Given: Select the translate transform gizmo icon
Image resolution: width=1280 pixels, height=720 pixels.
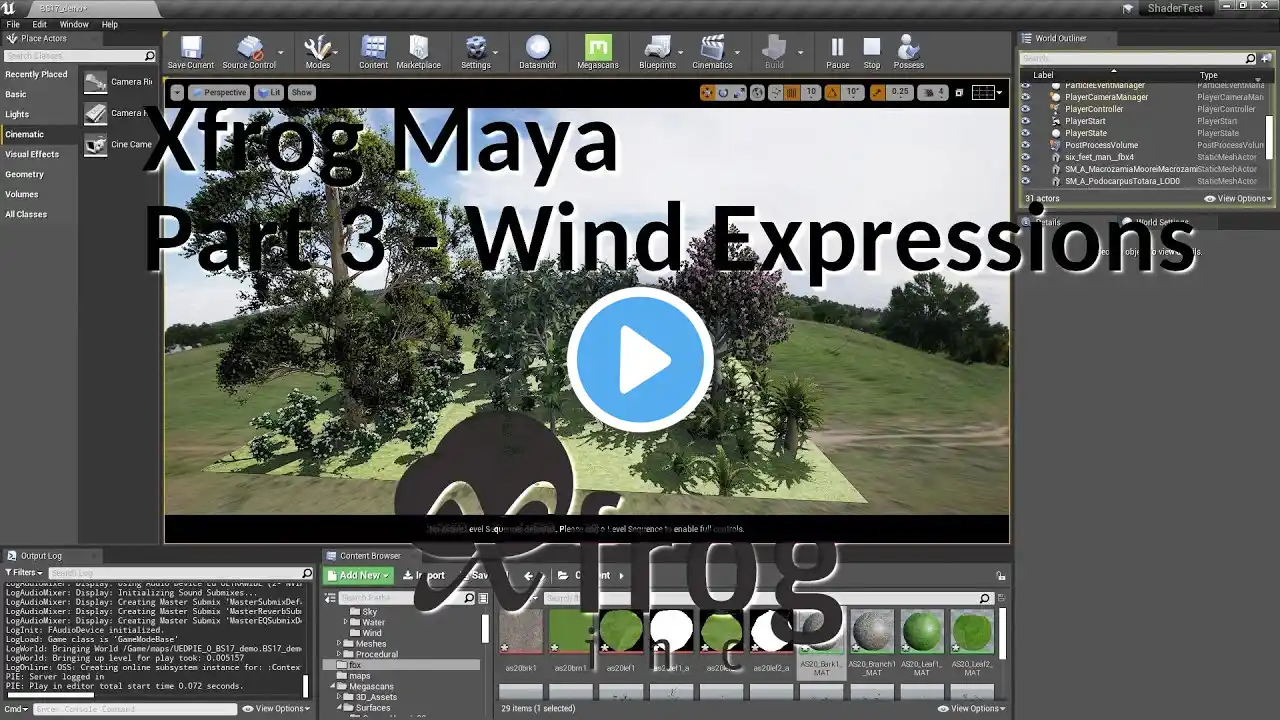Looking at the screenshot, I should coord(707,92).
